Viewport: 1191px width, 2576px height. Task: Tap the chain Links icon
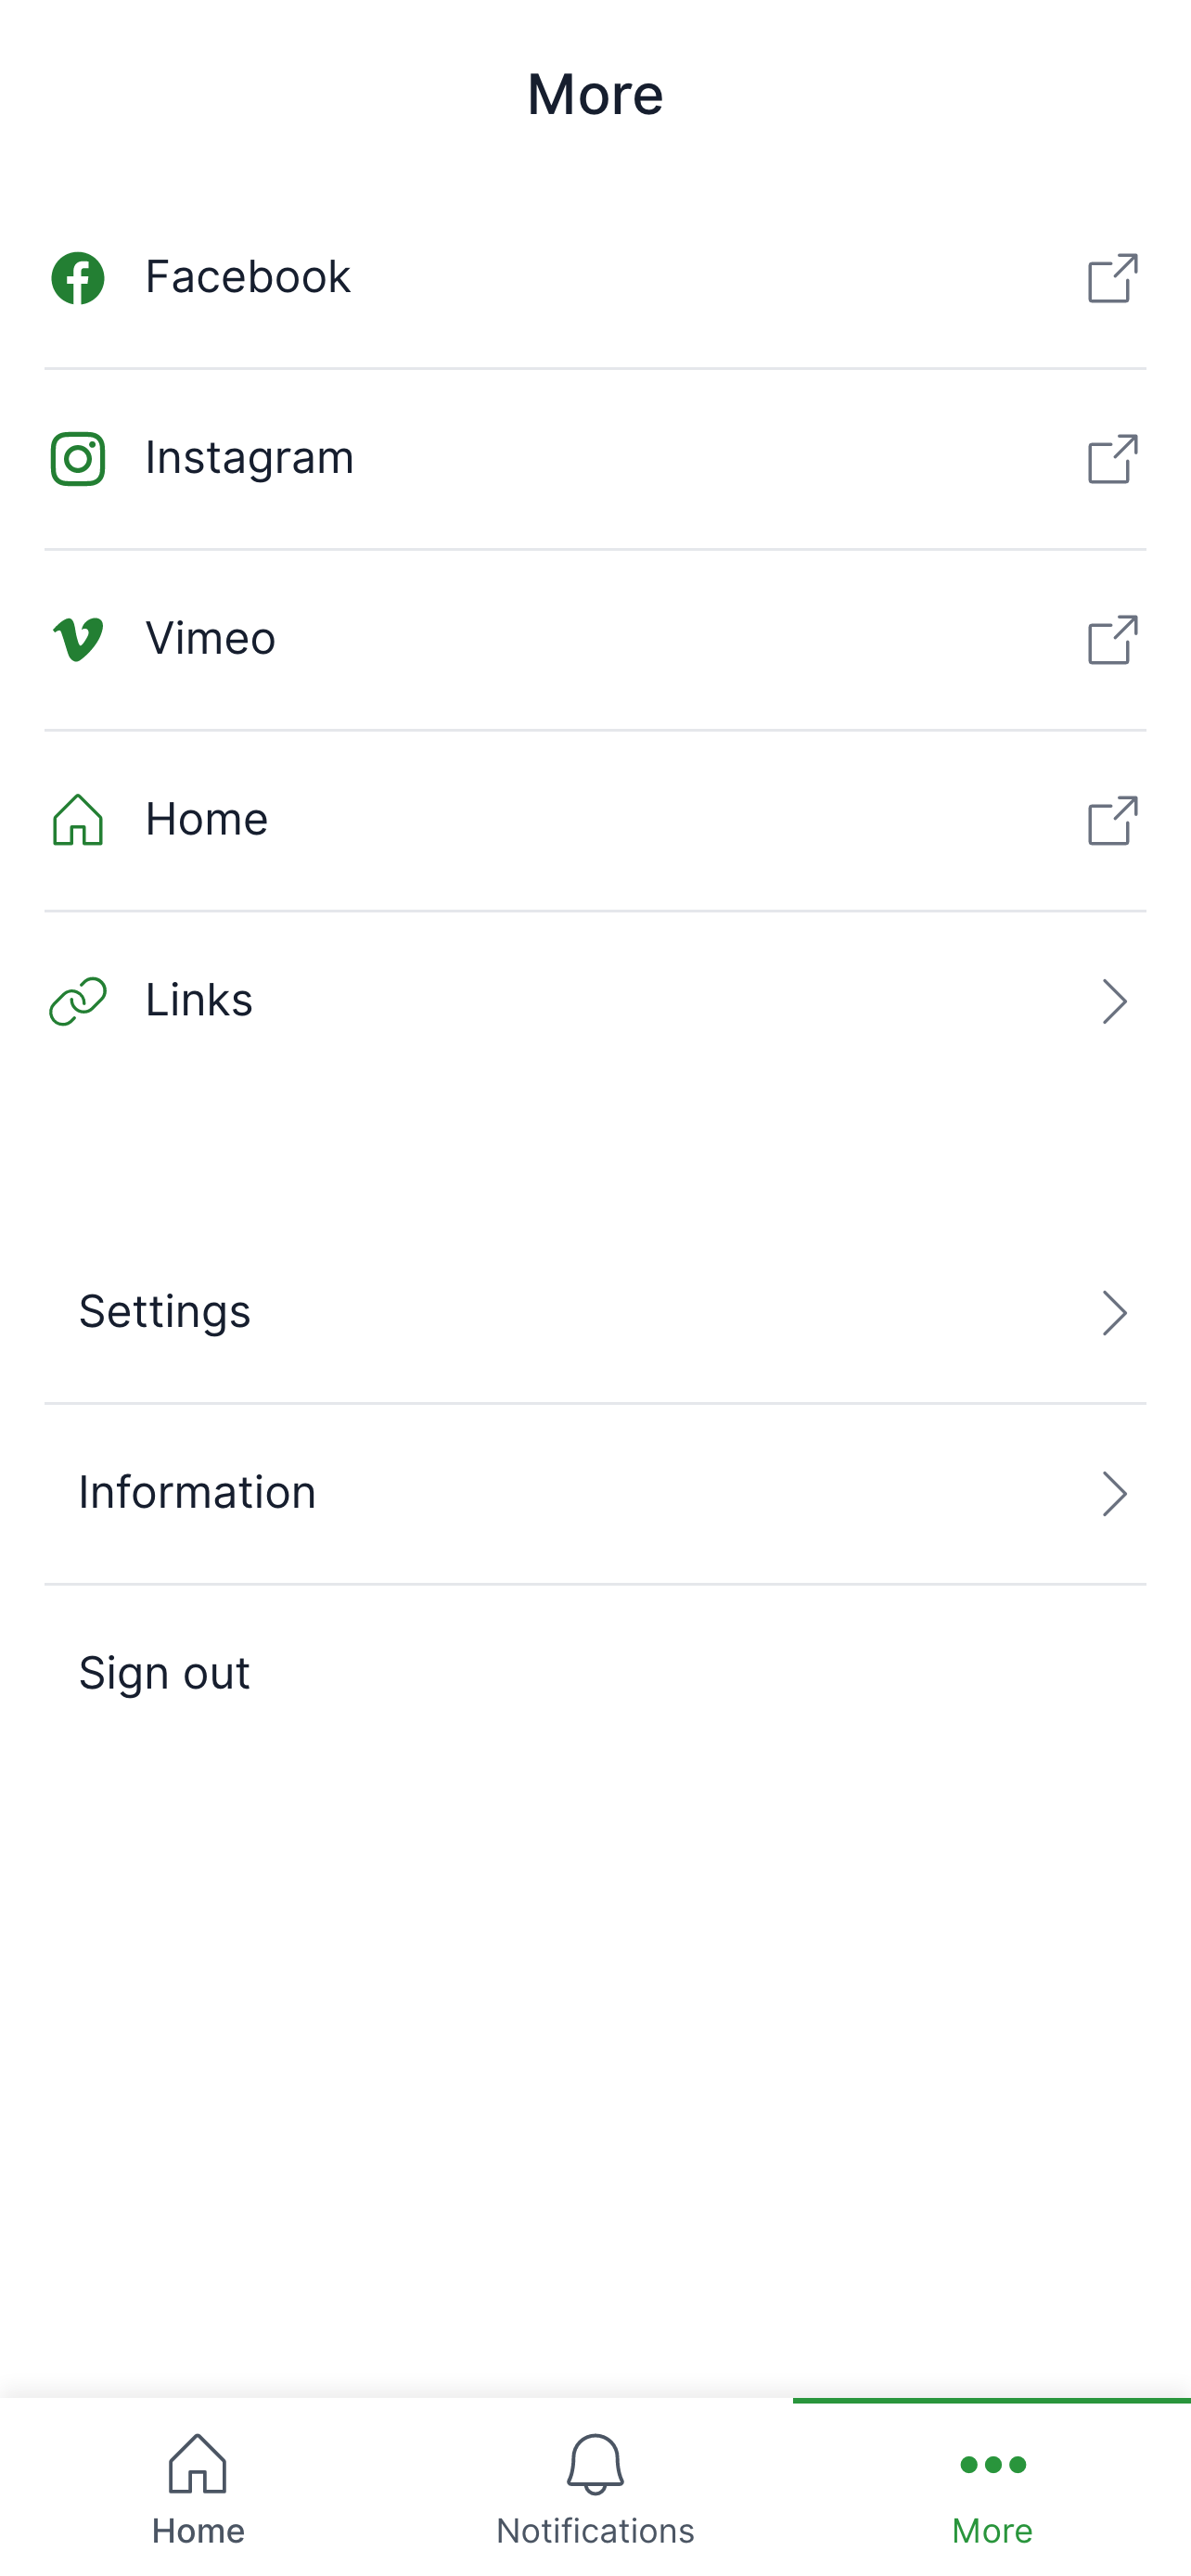[x=78, y=1001]
